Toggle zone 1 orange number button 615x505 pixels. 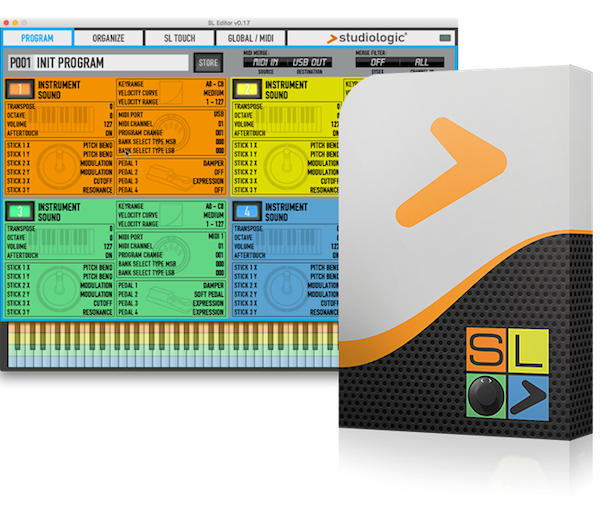[x=19, y=89]
